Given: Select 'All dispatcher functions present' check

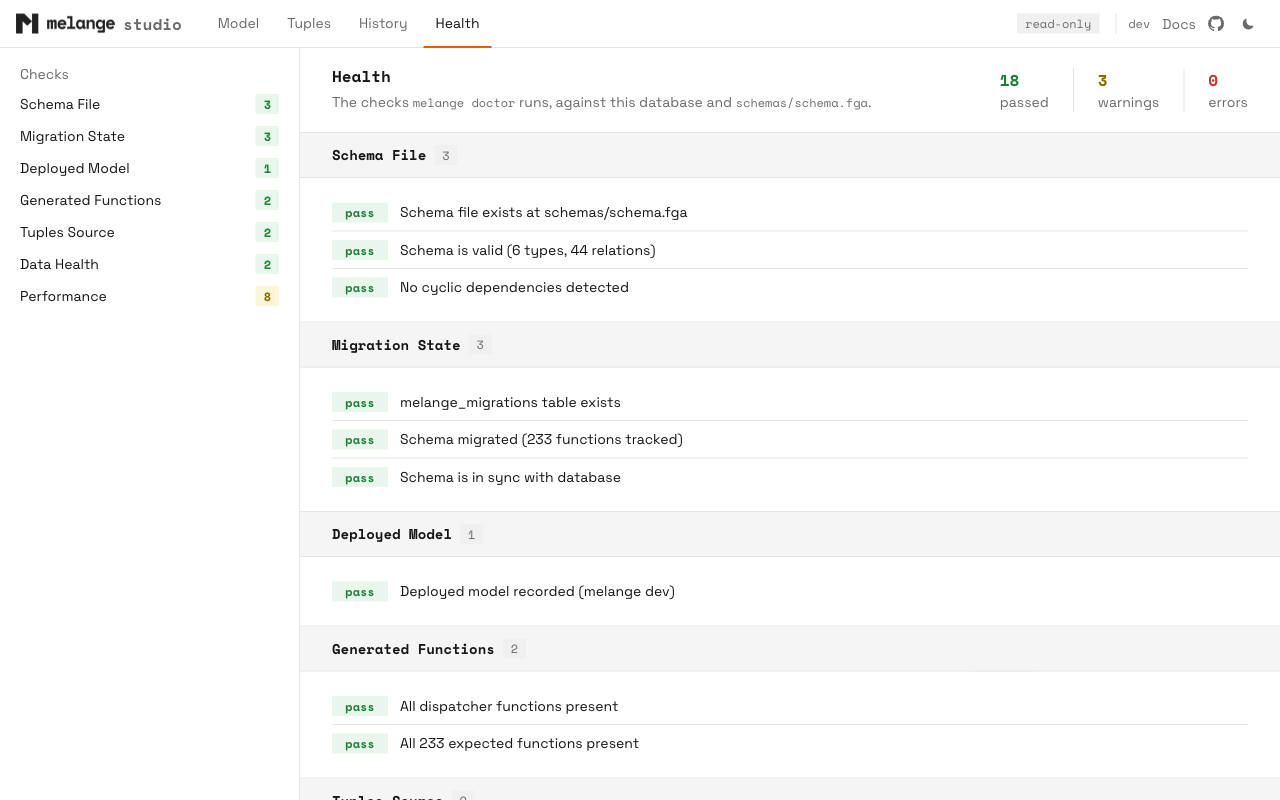Looking at the screenshot, I should (x=790, y=706).
